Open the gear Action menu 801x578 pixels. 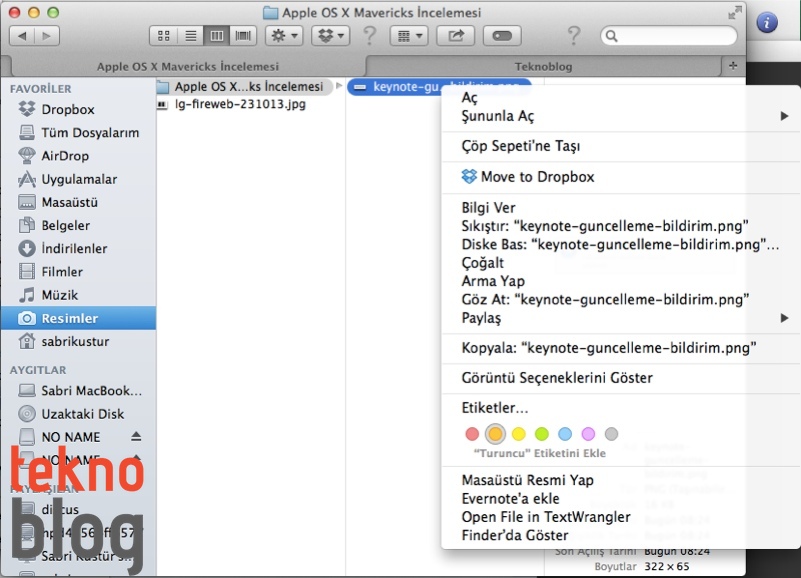[x=284, y=36]
